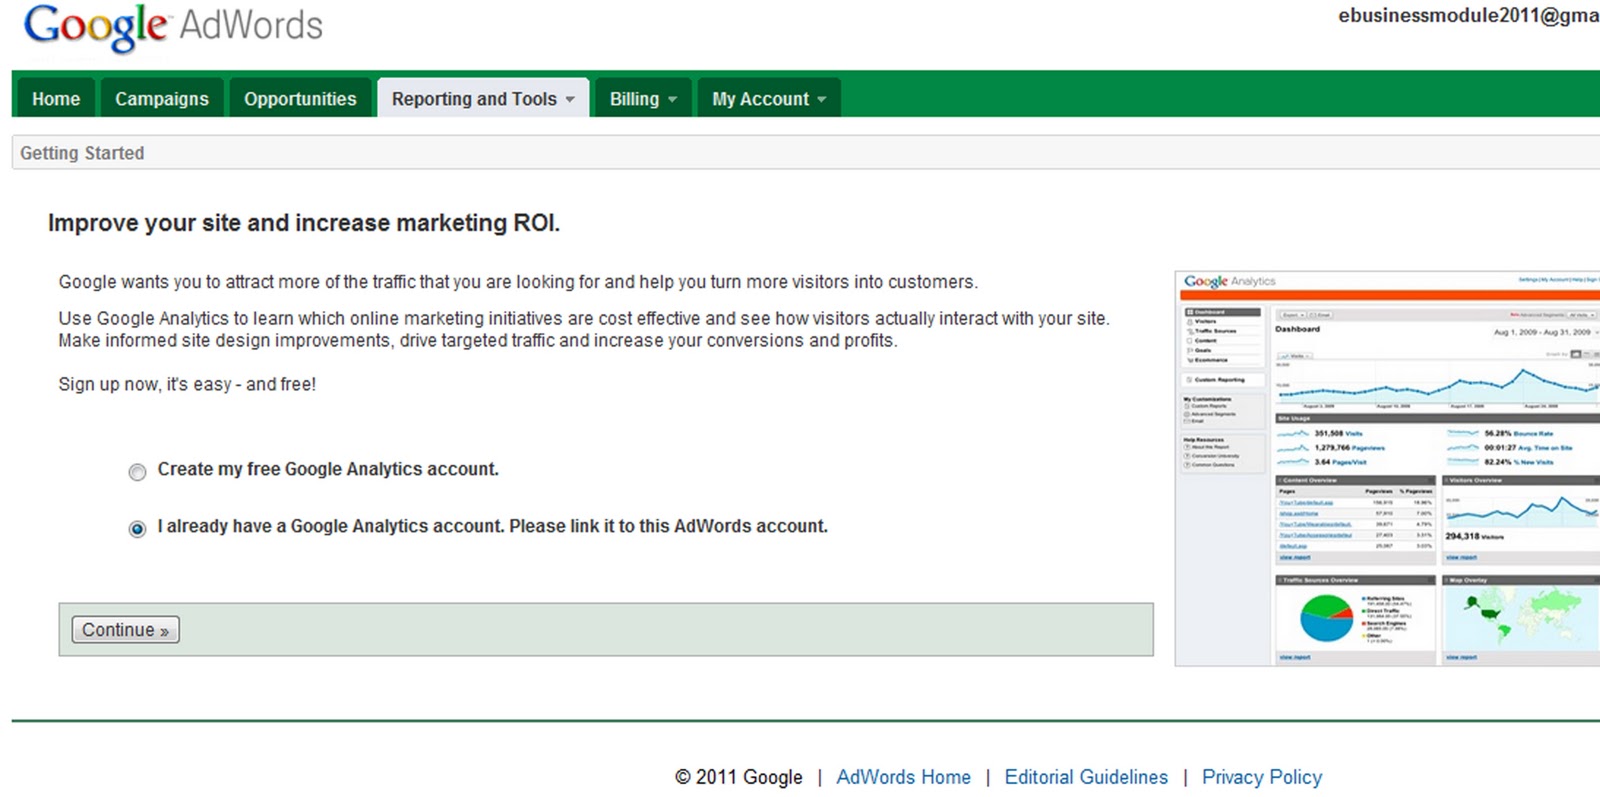Open the Billing dropdown menu
This screenshot has height=797, width=1600.
643,99
